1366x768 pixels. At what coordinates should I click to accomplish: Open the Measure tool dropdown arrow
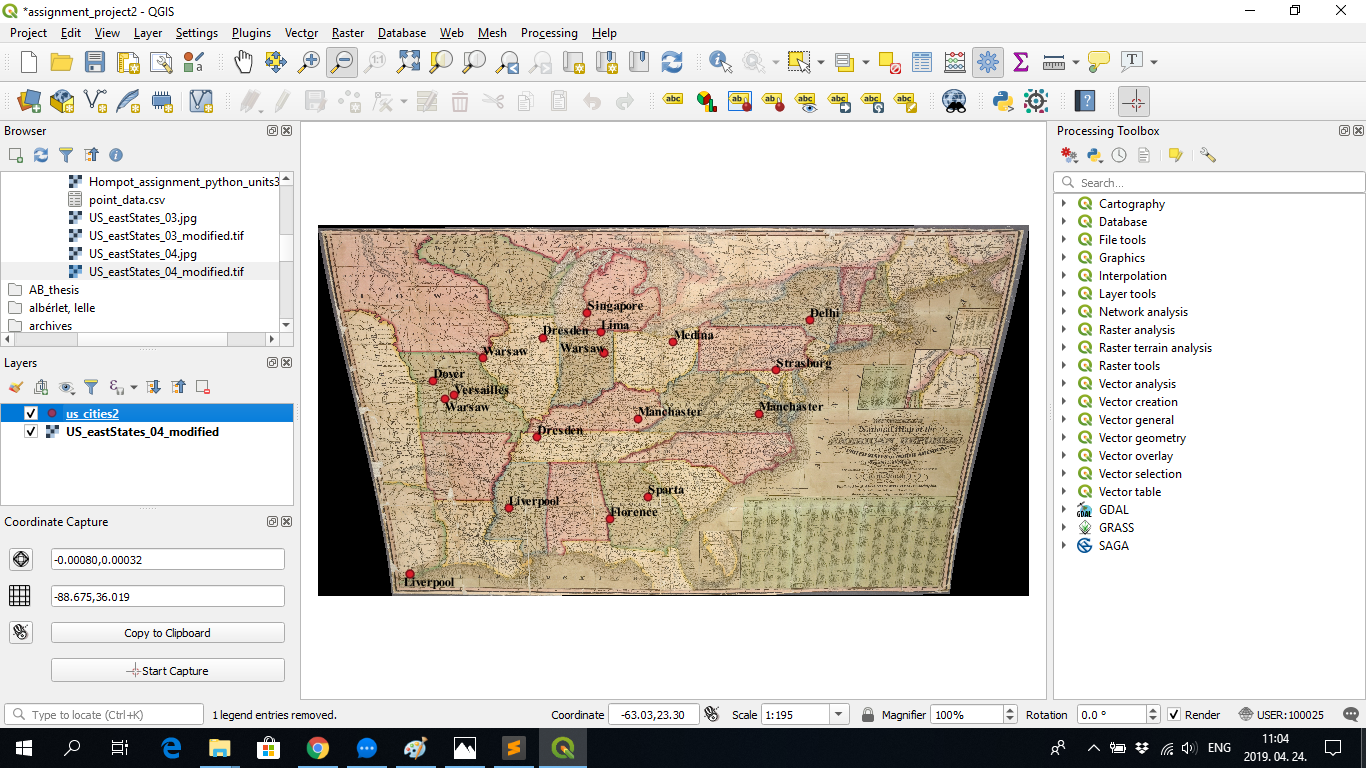[1075, 62]
